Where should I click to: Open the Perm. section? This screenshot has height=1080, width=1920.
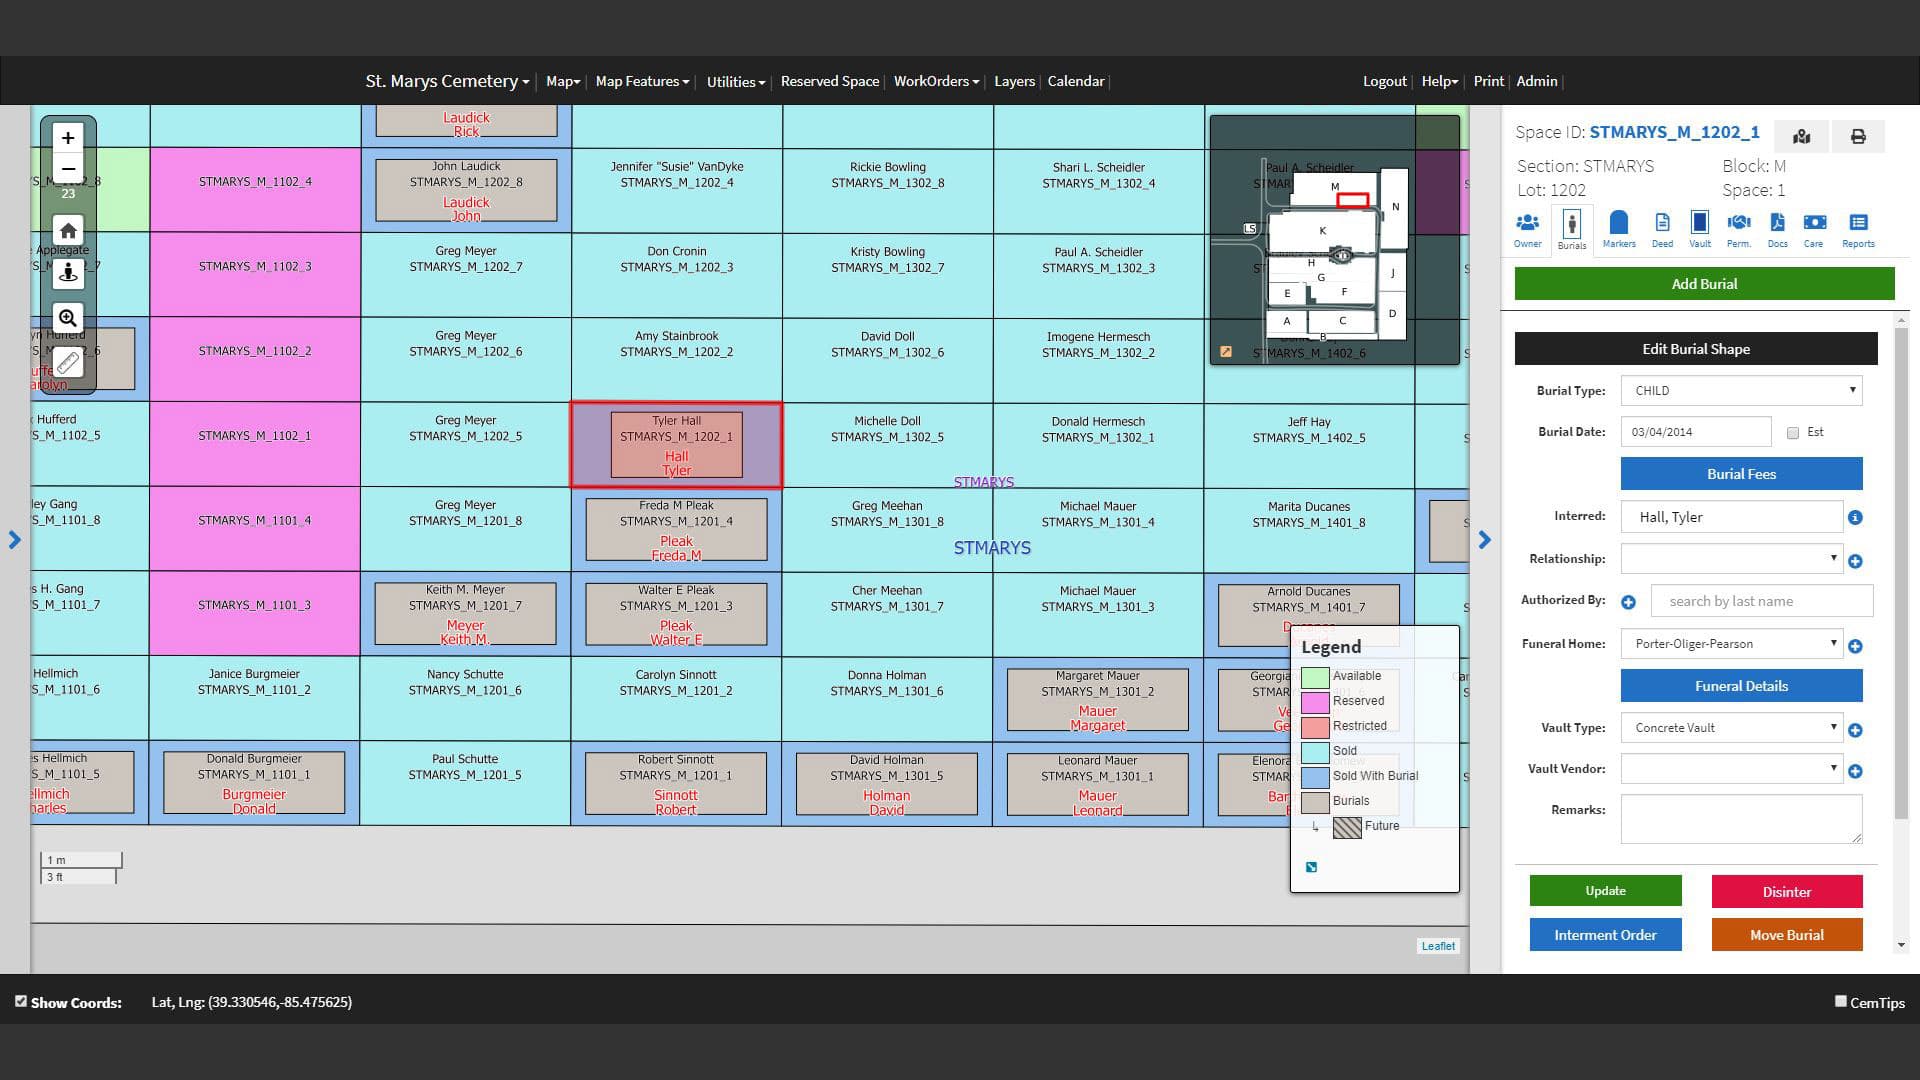pos(1739,229)
